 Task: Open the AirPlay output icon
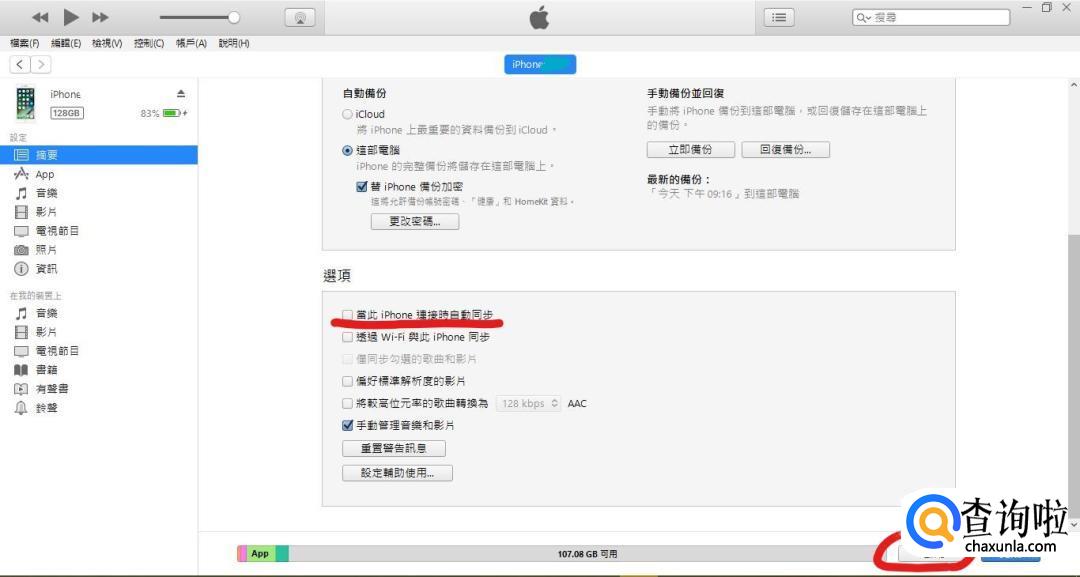(300, 18)
